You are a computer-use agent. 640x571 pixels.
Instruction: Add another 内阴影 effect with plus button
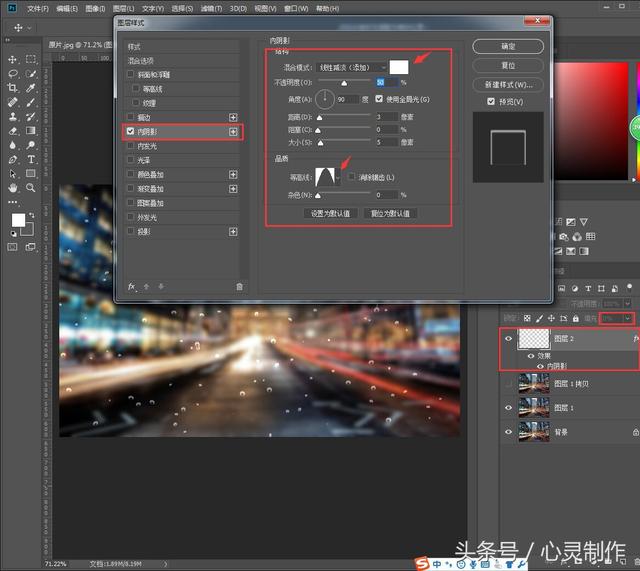pos(233,132)
